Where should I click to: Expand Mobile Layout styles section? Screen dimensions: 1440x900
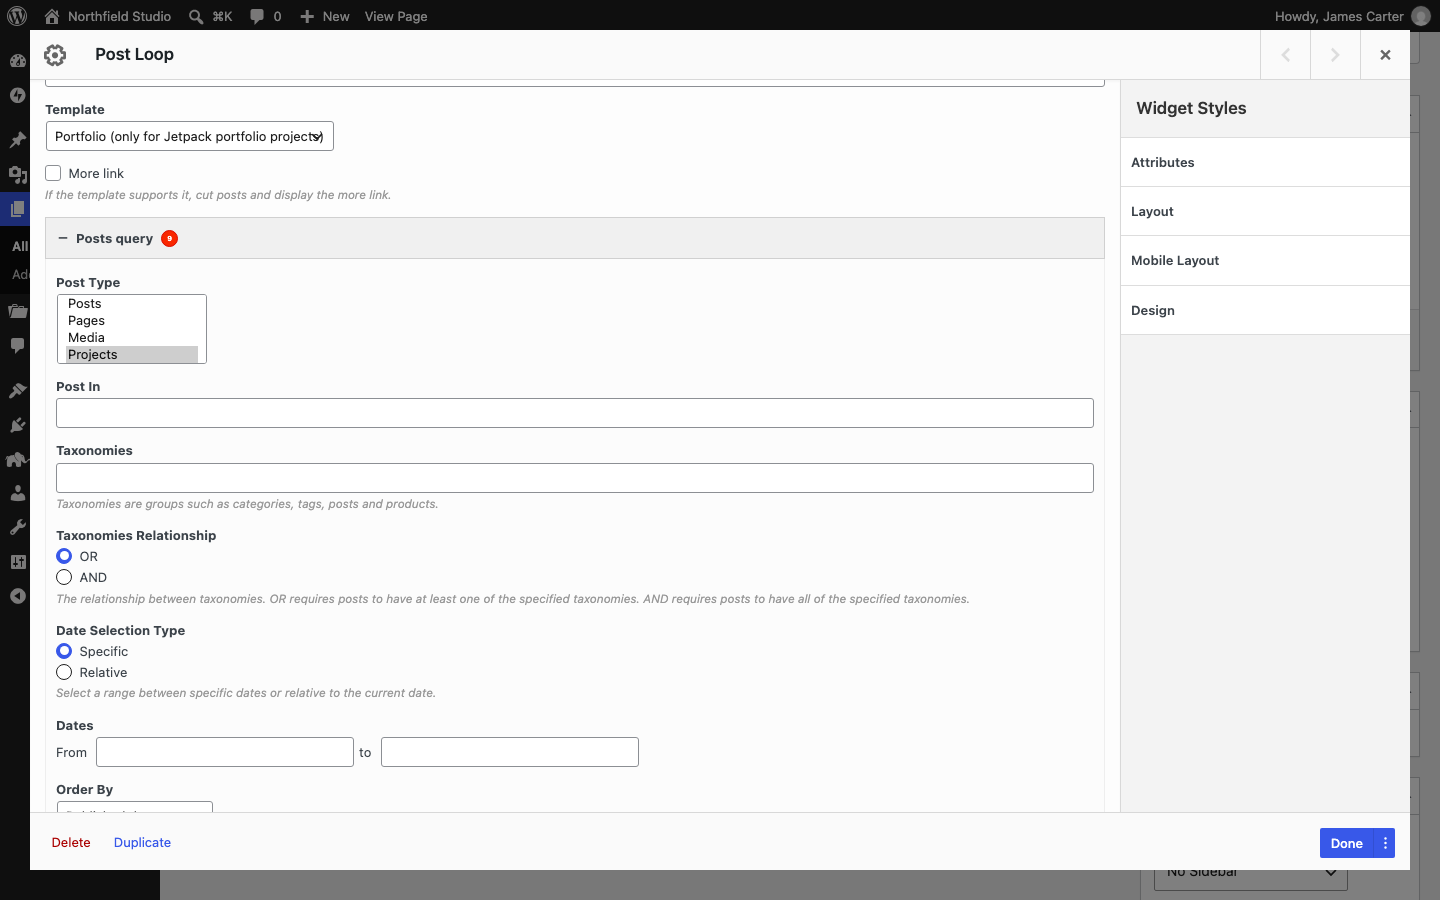(1265, 260)
